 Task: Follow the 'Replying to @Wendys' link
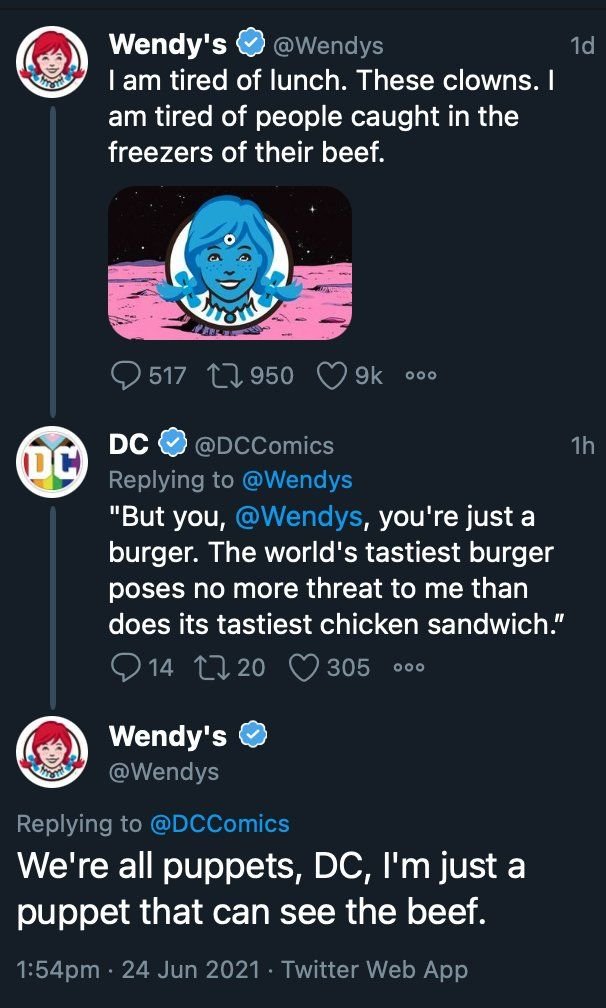(298, 480)
